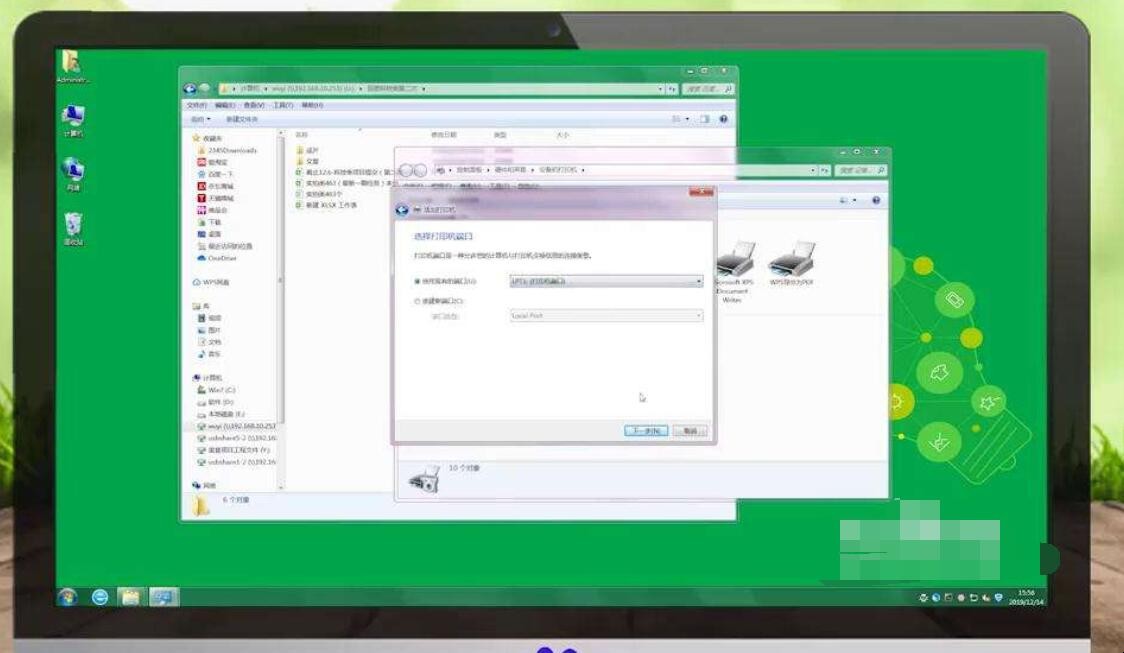Click address bar in Devices and Printers window
This screenshot has width=1124, height=653.
(624, 171)
